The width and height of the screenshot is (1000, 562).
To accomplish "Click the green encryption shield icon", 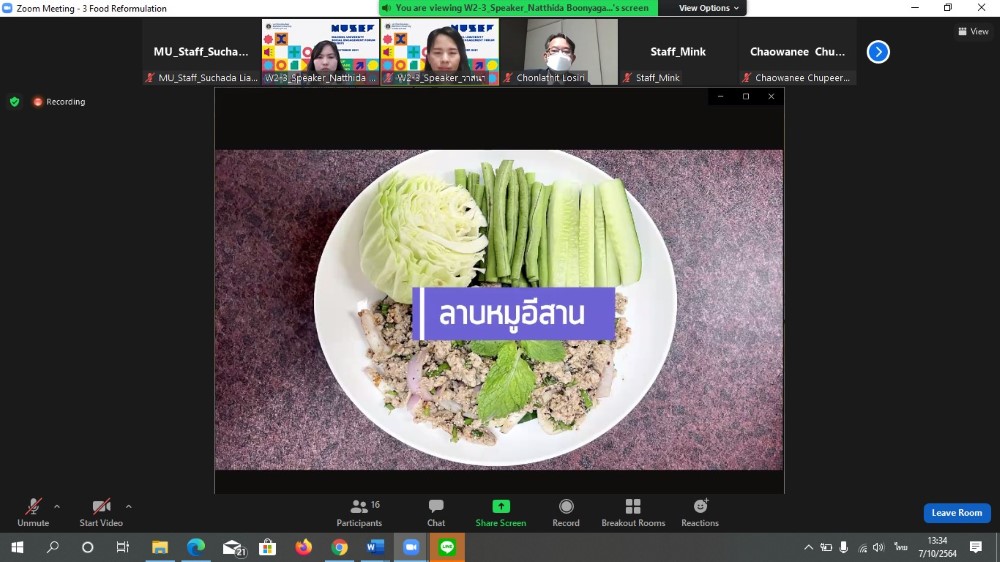I will [14, 101].
